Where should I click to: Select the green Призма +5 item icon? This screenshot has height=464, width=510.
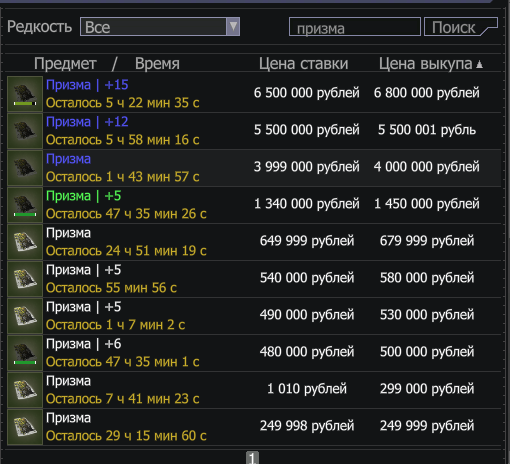tap(25, 205)
